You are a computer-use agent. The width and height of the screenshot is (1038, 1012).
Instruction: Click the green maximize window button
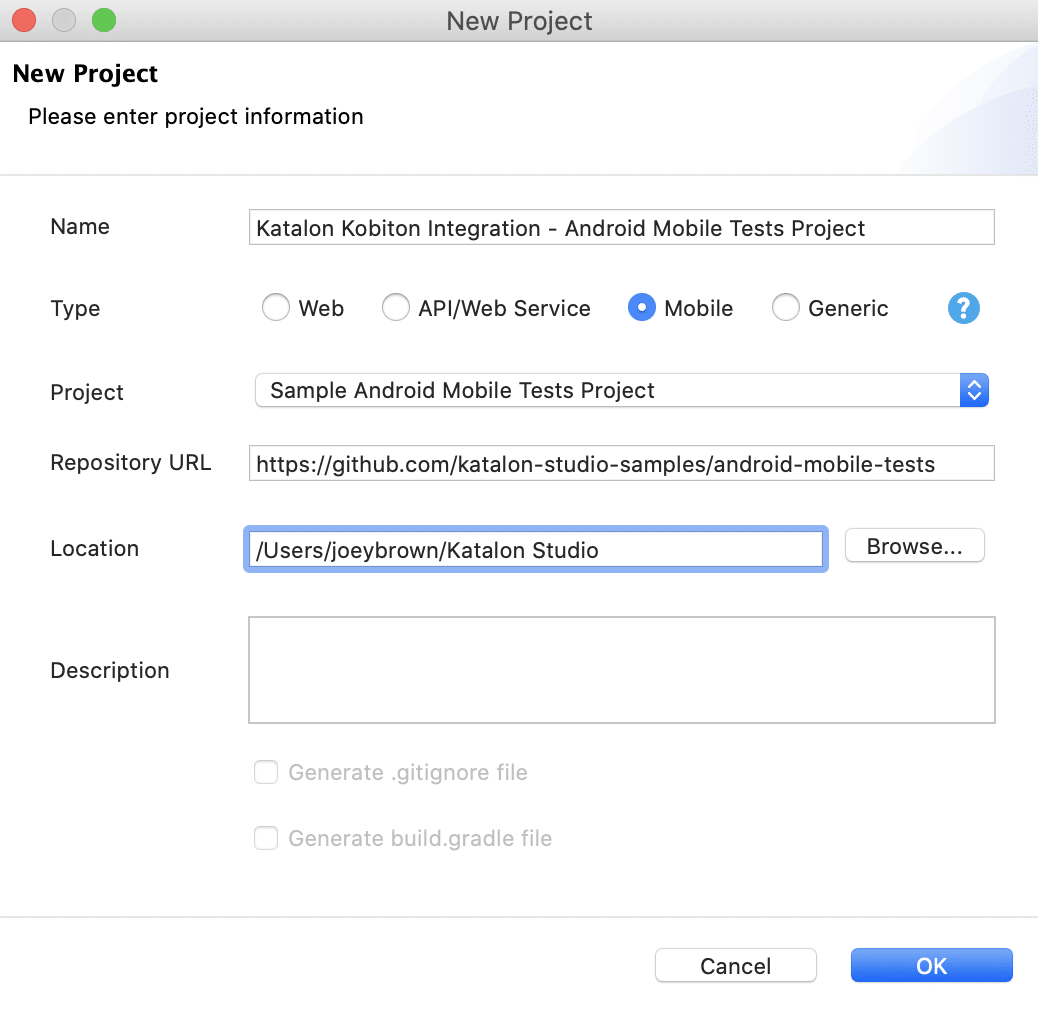[x=103, y=20]
